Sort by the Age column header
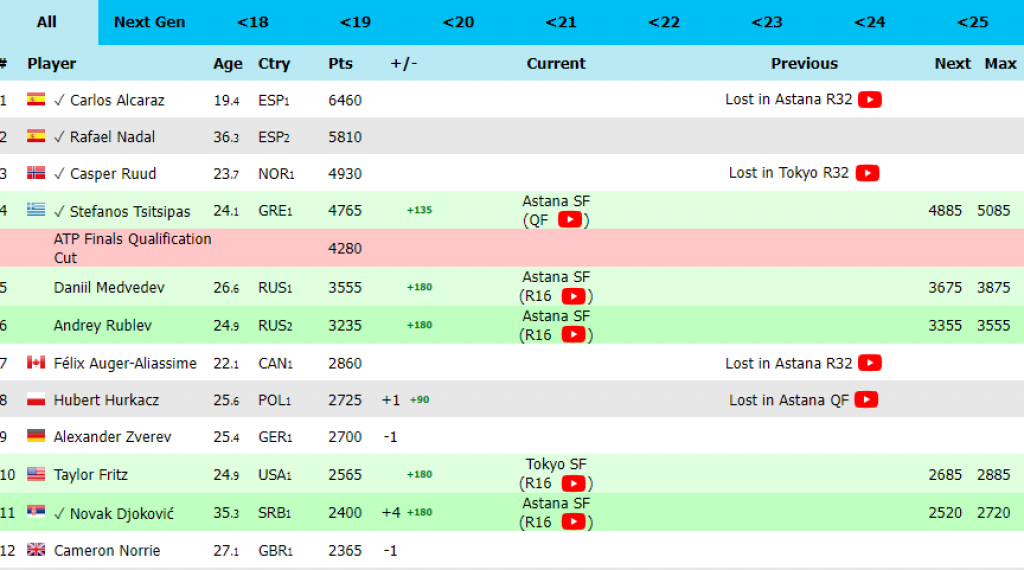Viewport: 1024px width, 570px height. pyautogui.click(x=227, y=63)
